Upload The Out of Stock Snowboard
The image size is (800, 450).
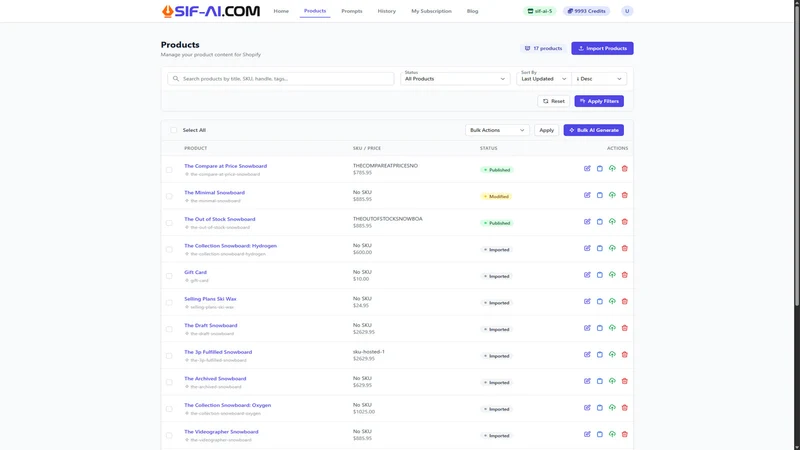612,221
